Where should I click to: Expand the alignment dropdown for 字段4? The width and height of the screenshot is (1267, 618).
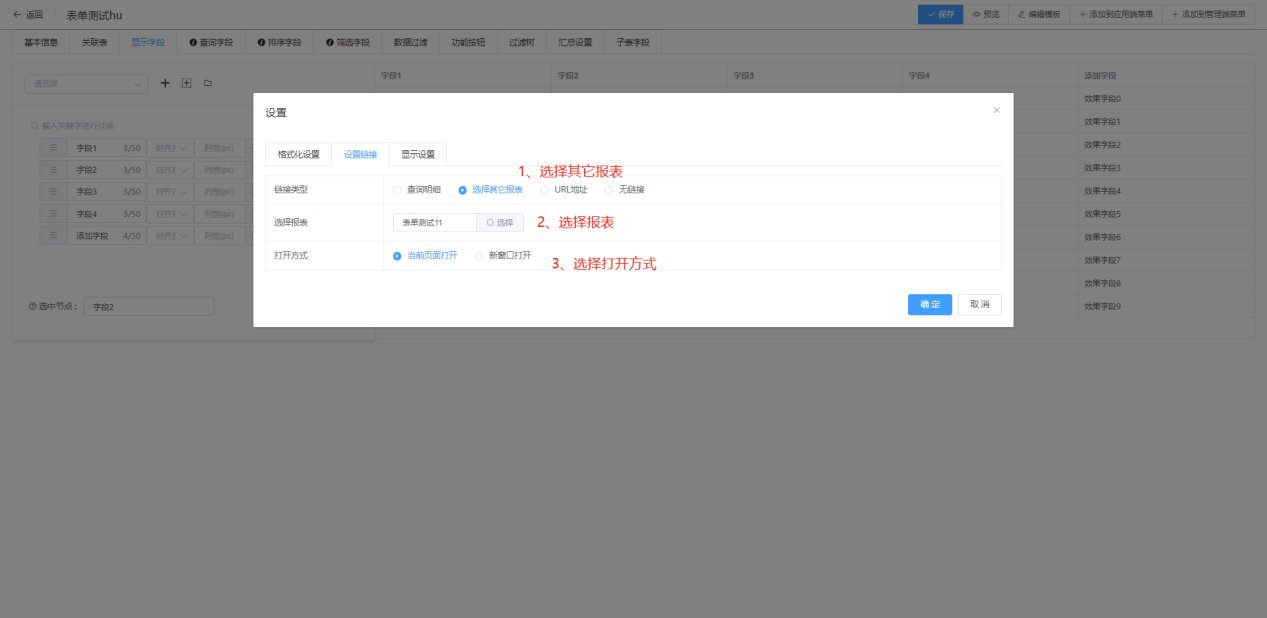pyautogui.click(x=169, y=213)
